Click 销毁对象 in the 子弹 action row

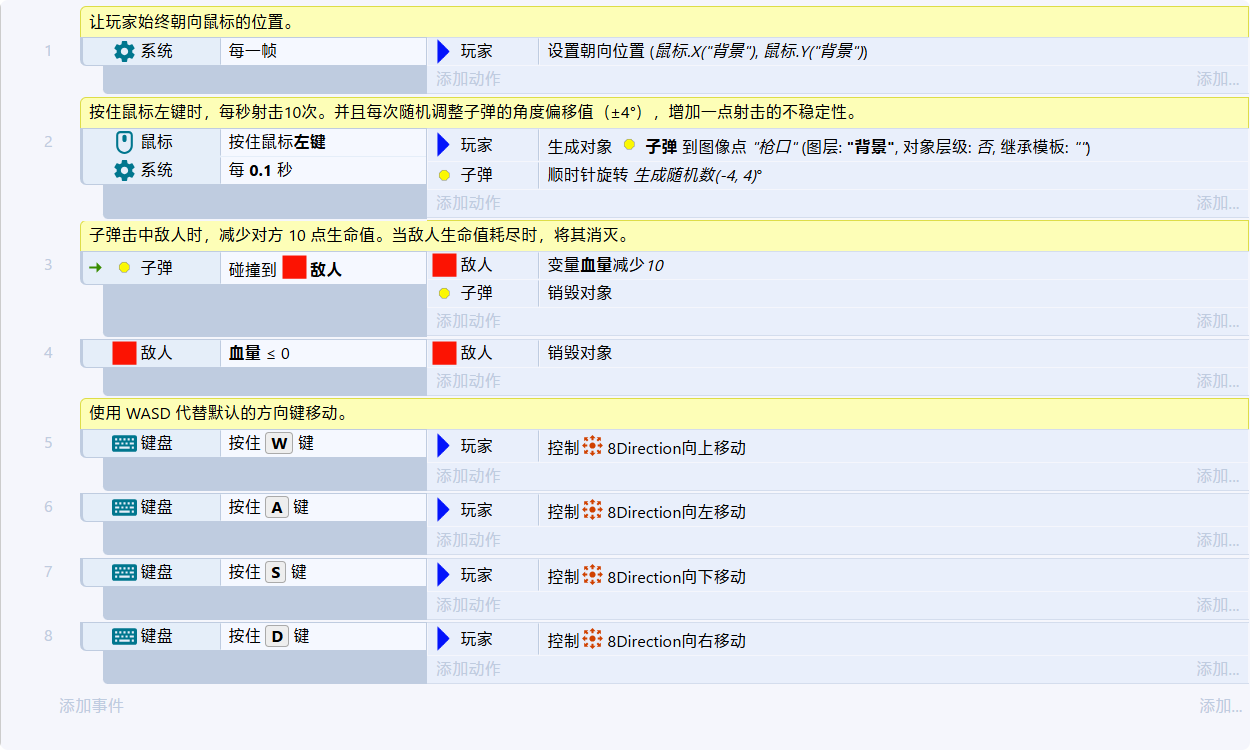coord(580,293)
